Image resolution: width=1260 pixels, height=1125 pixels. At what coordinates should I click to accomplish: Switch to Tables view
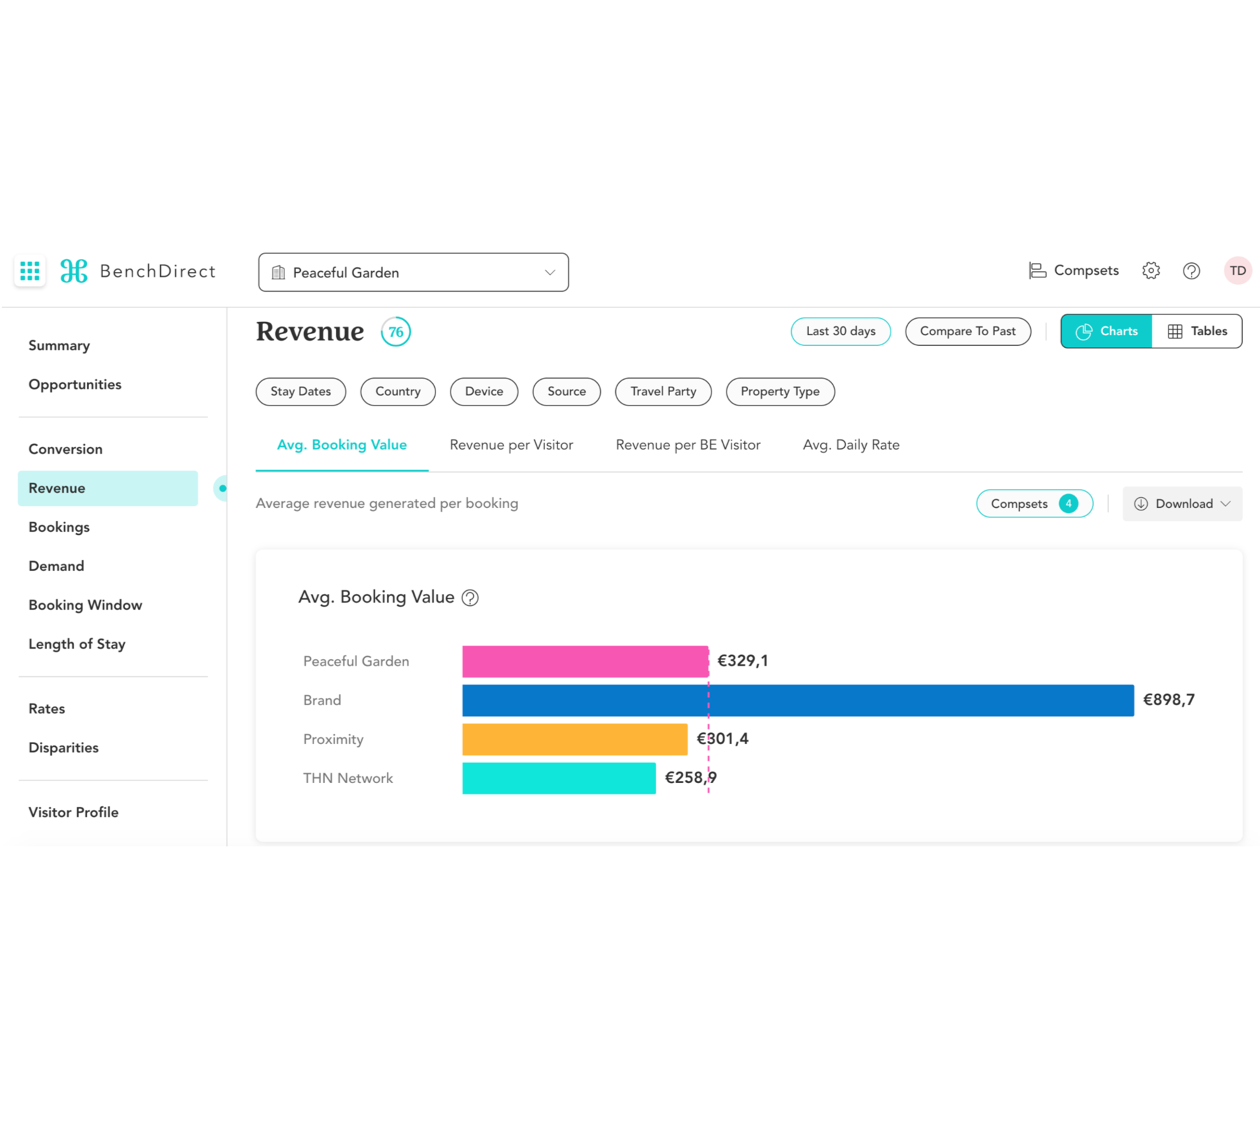(1197, 331)
